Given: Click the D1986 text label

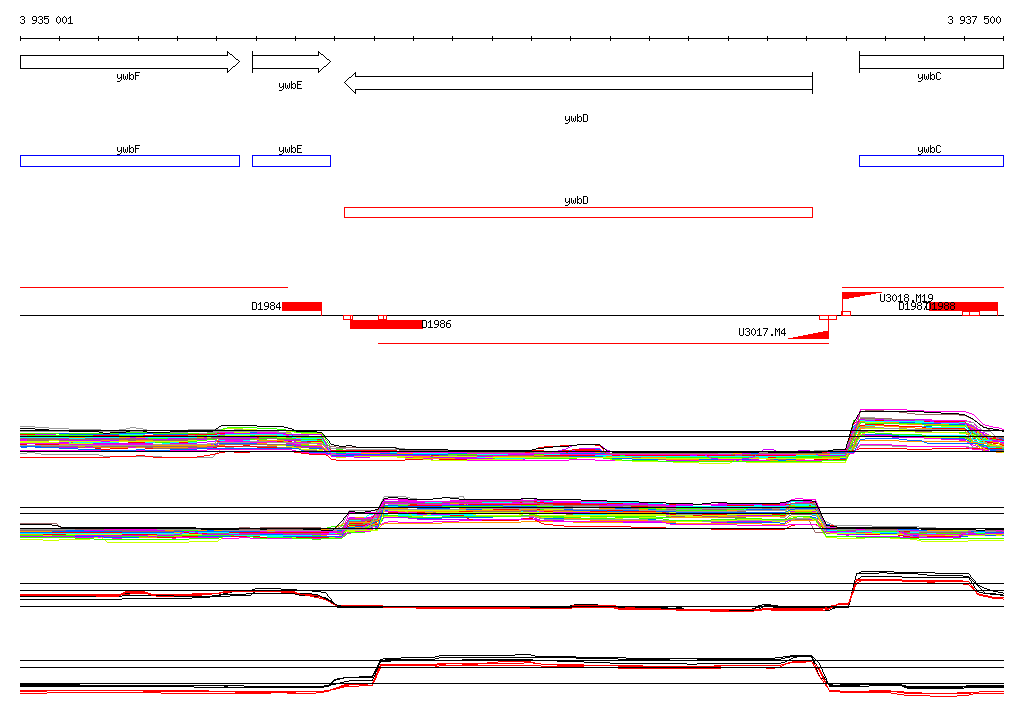Looking at the screenshot, I should tap(437, 324).
